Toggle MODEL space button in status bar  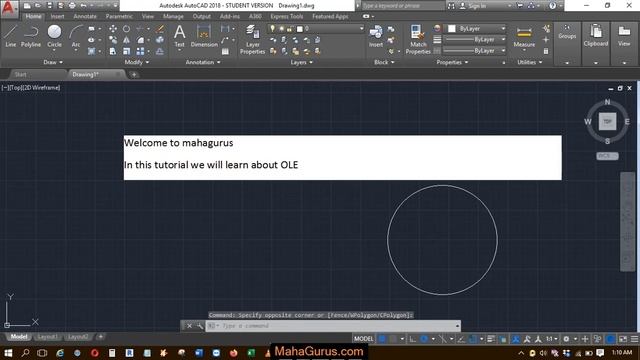363,339
